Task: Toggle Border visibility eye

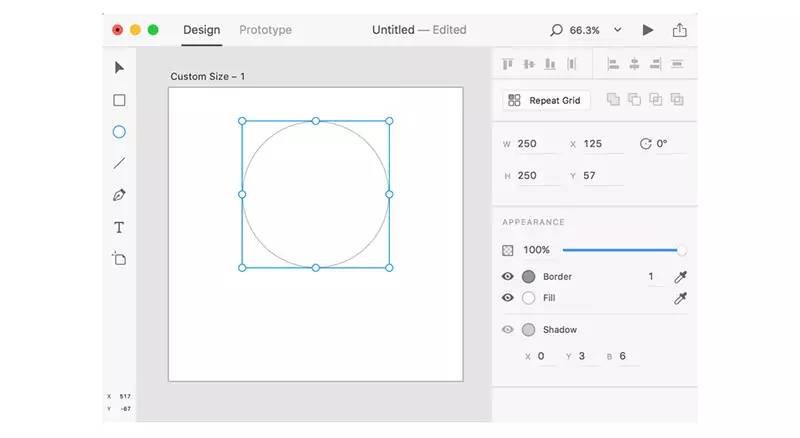Action: [508, 277]
